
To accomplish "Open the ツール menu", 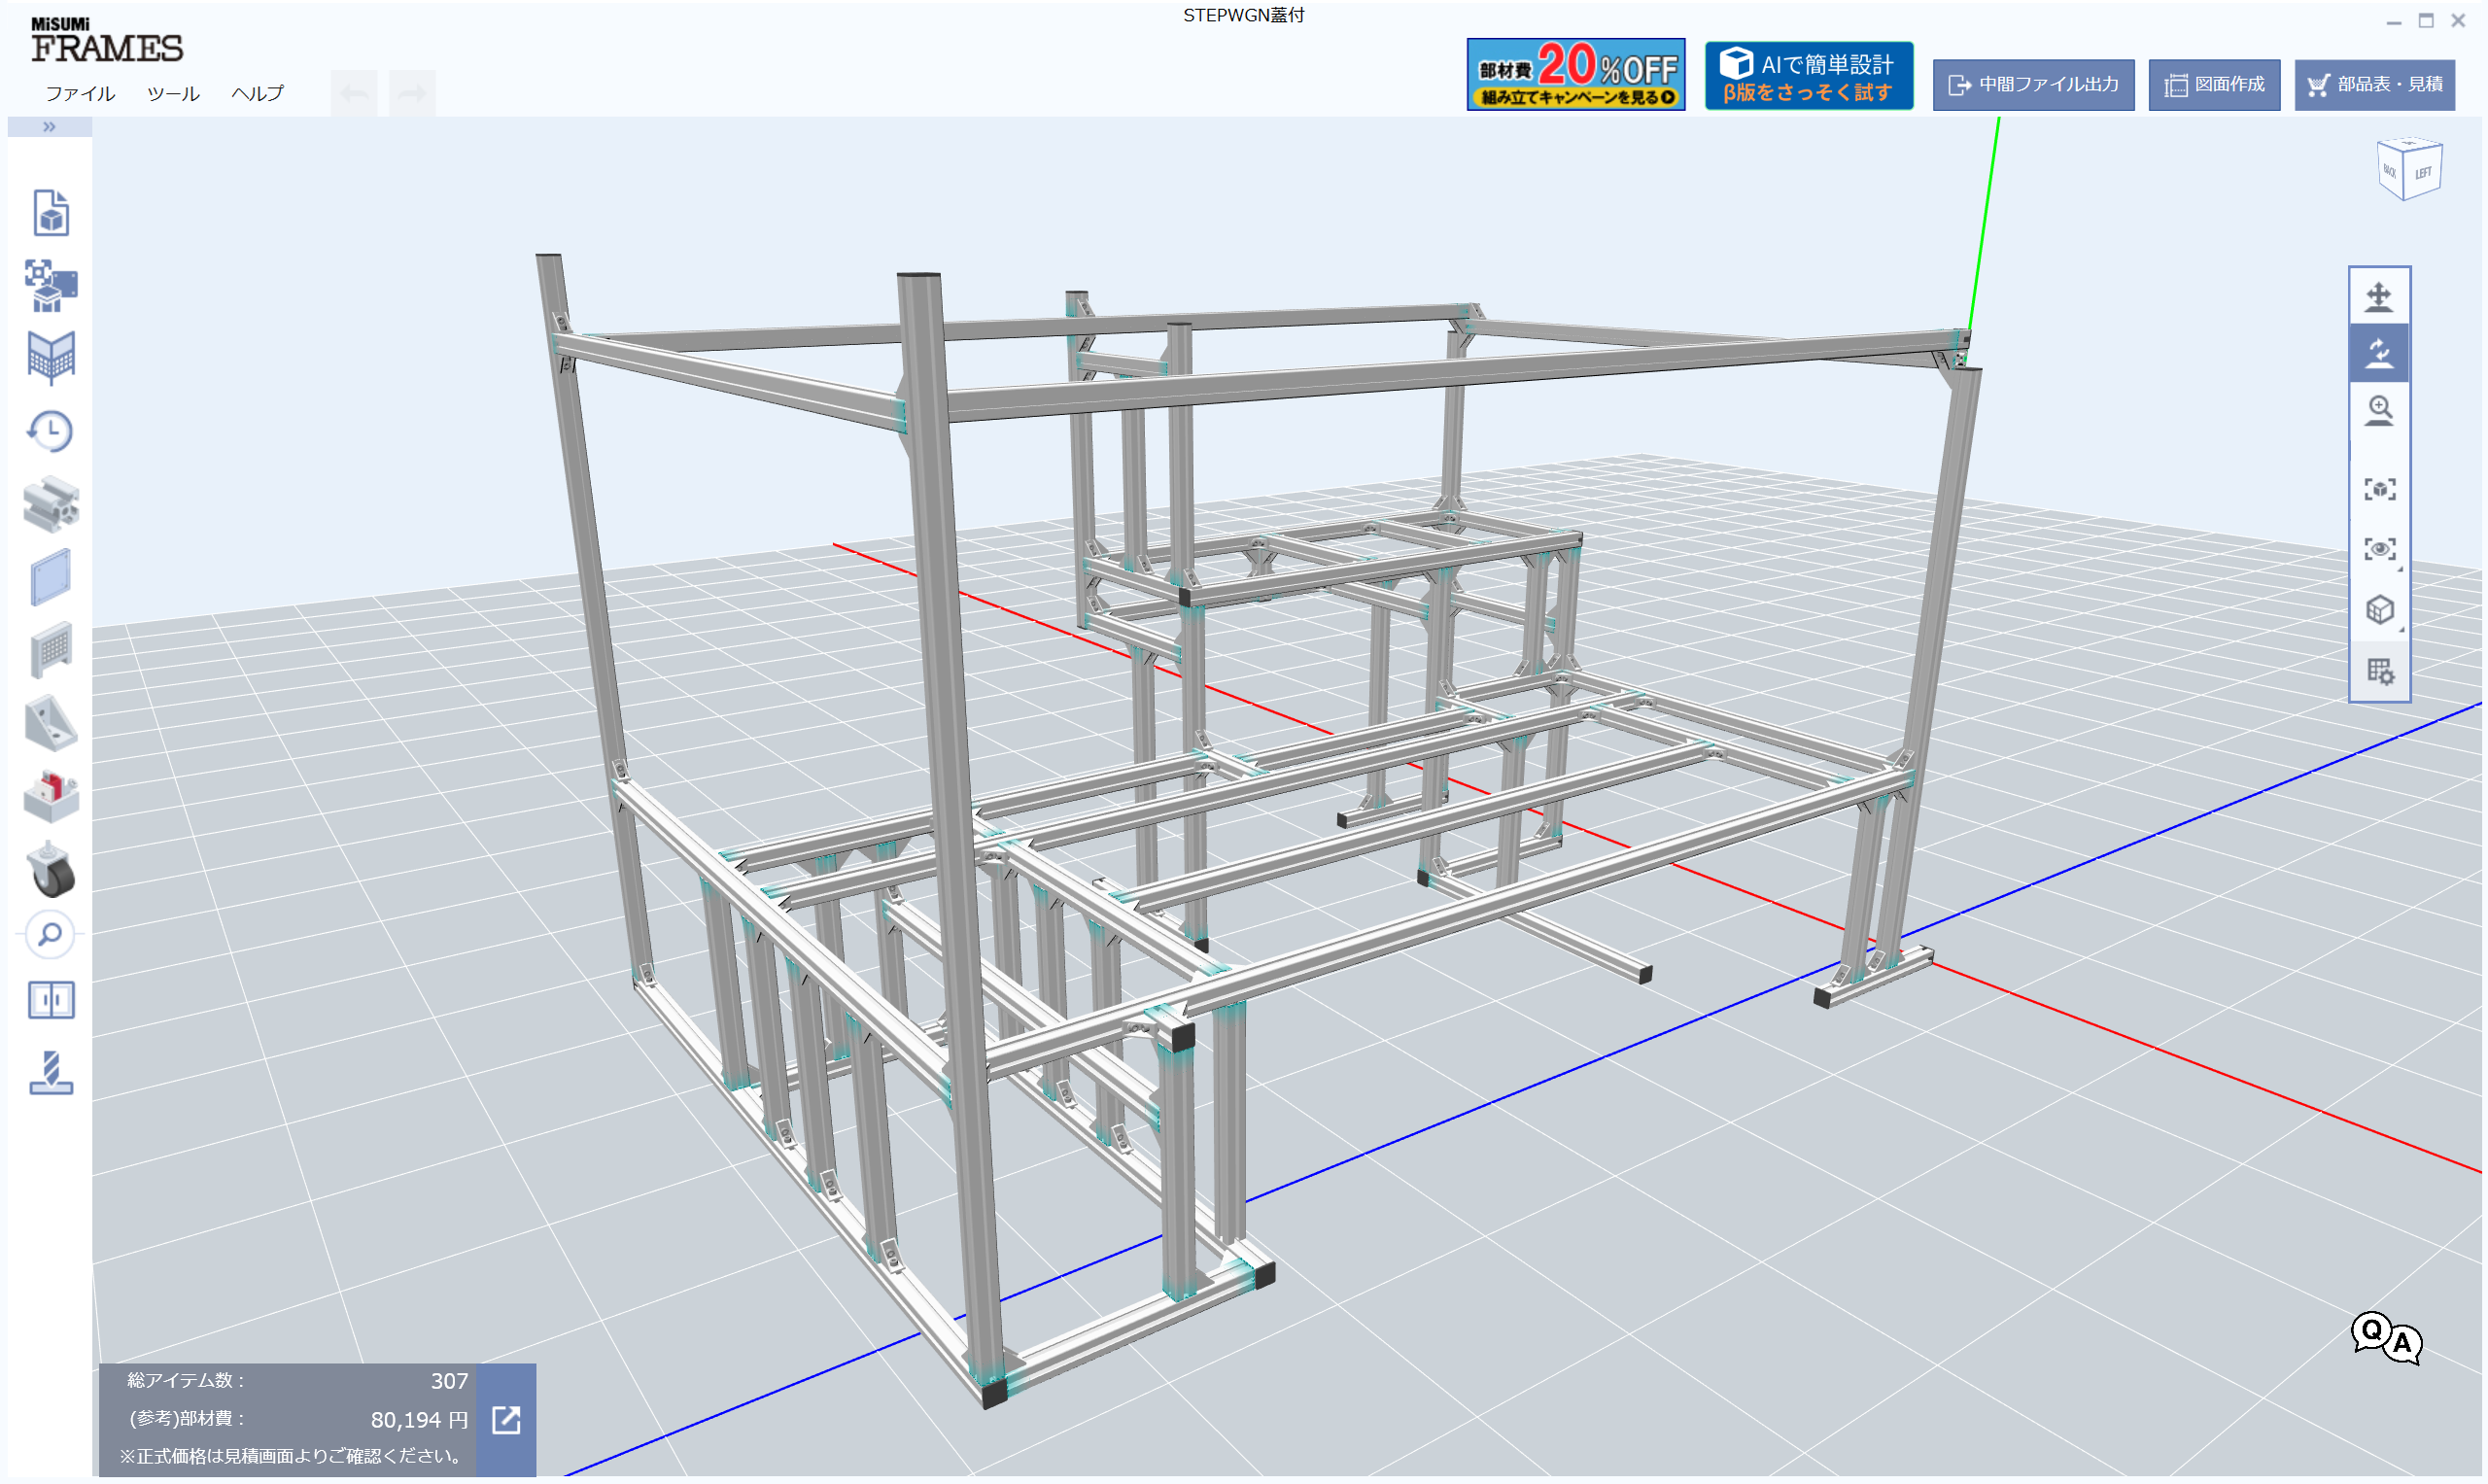I will point(173,94).
